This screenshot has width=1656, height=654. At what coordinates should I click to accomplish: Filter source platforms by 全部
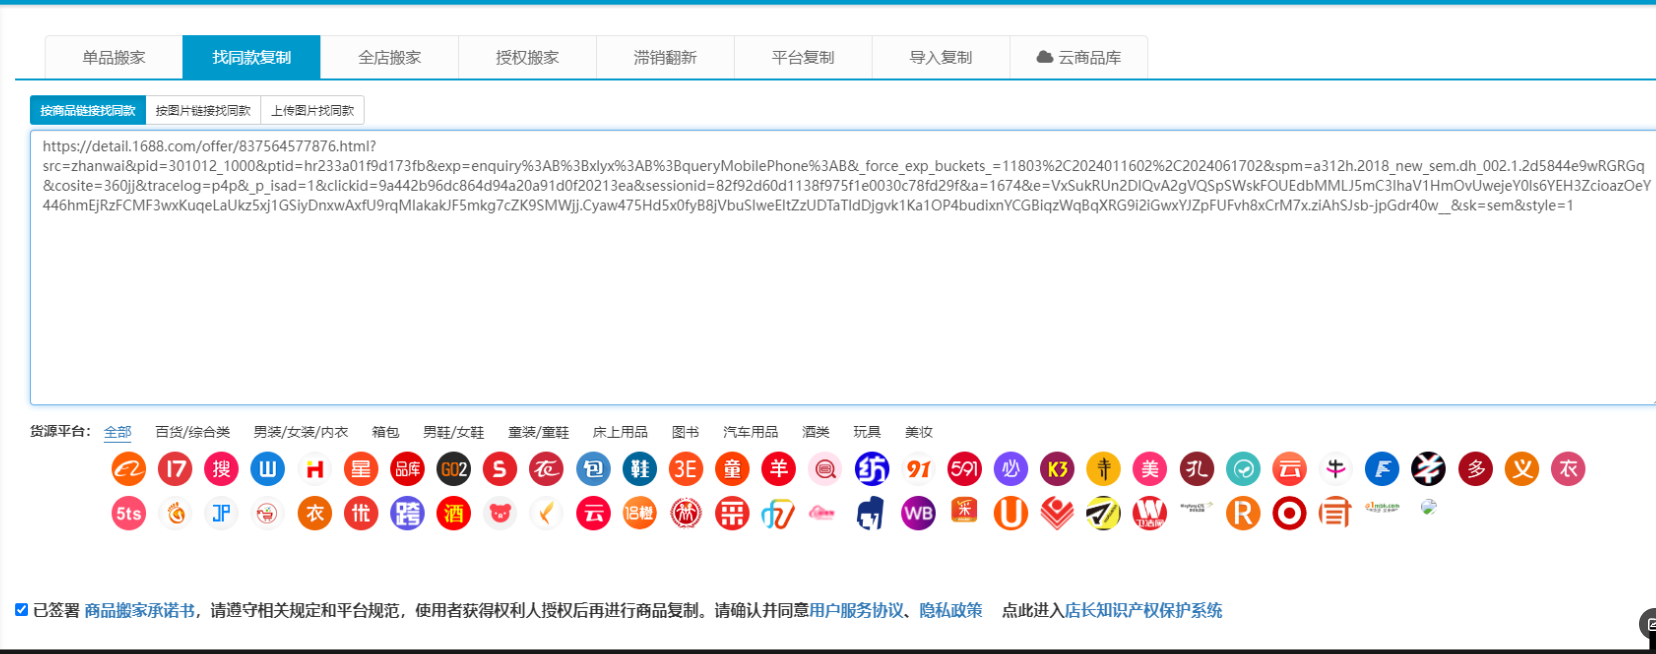[x=118, y=432]
